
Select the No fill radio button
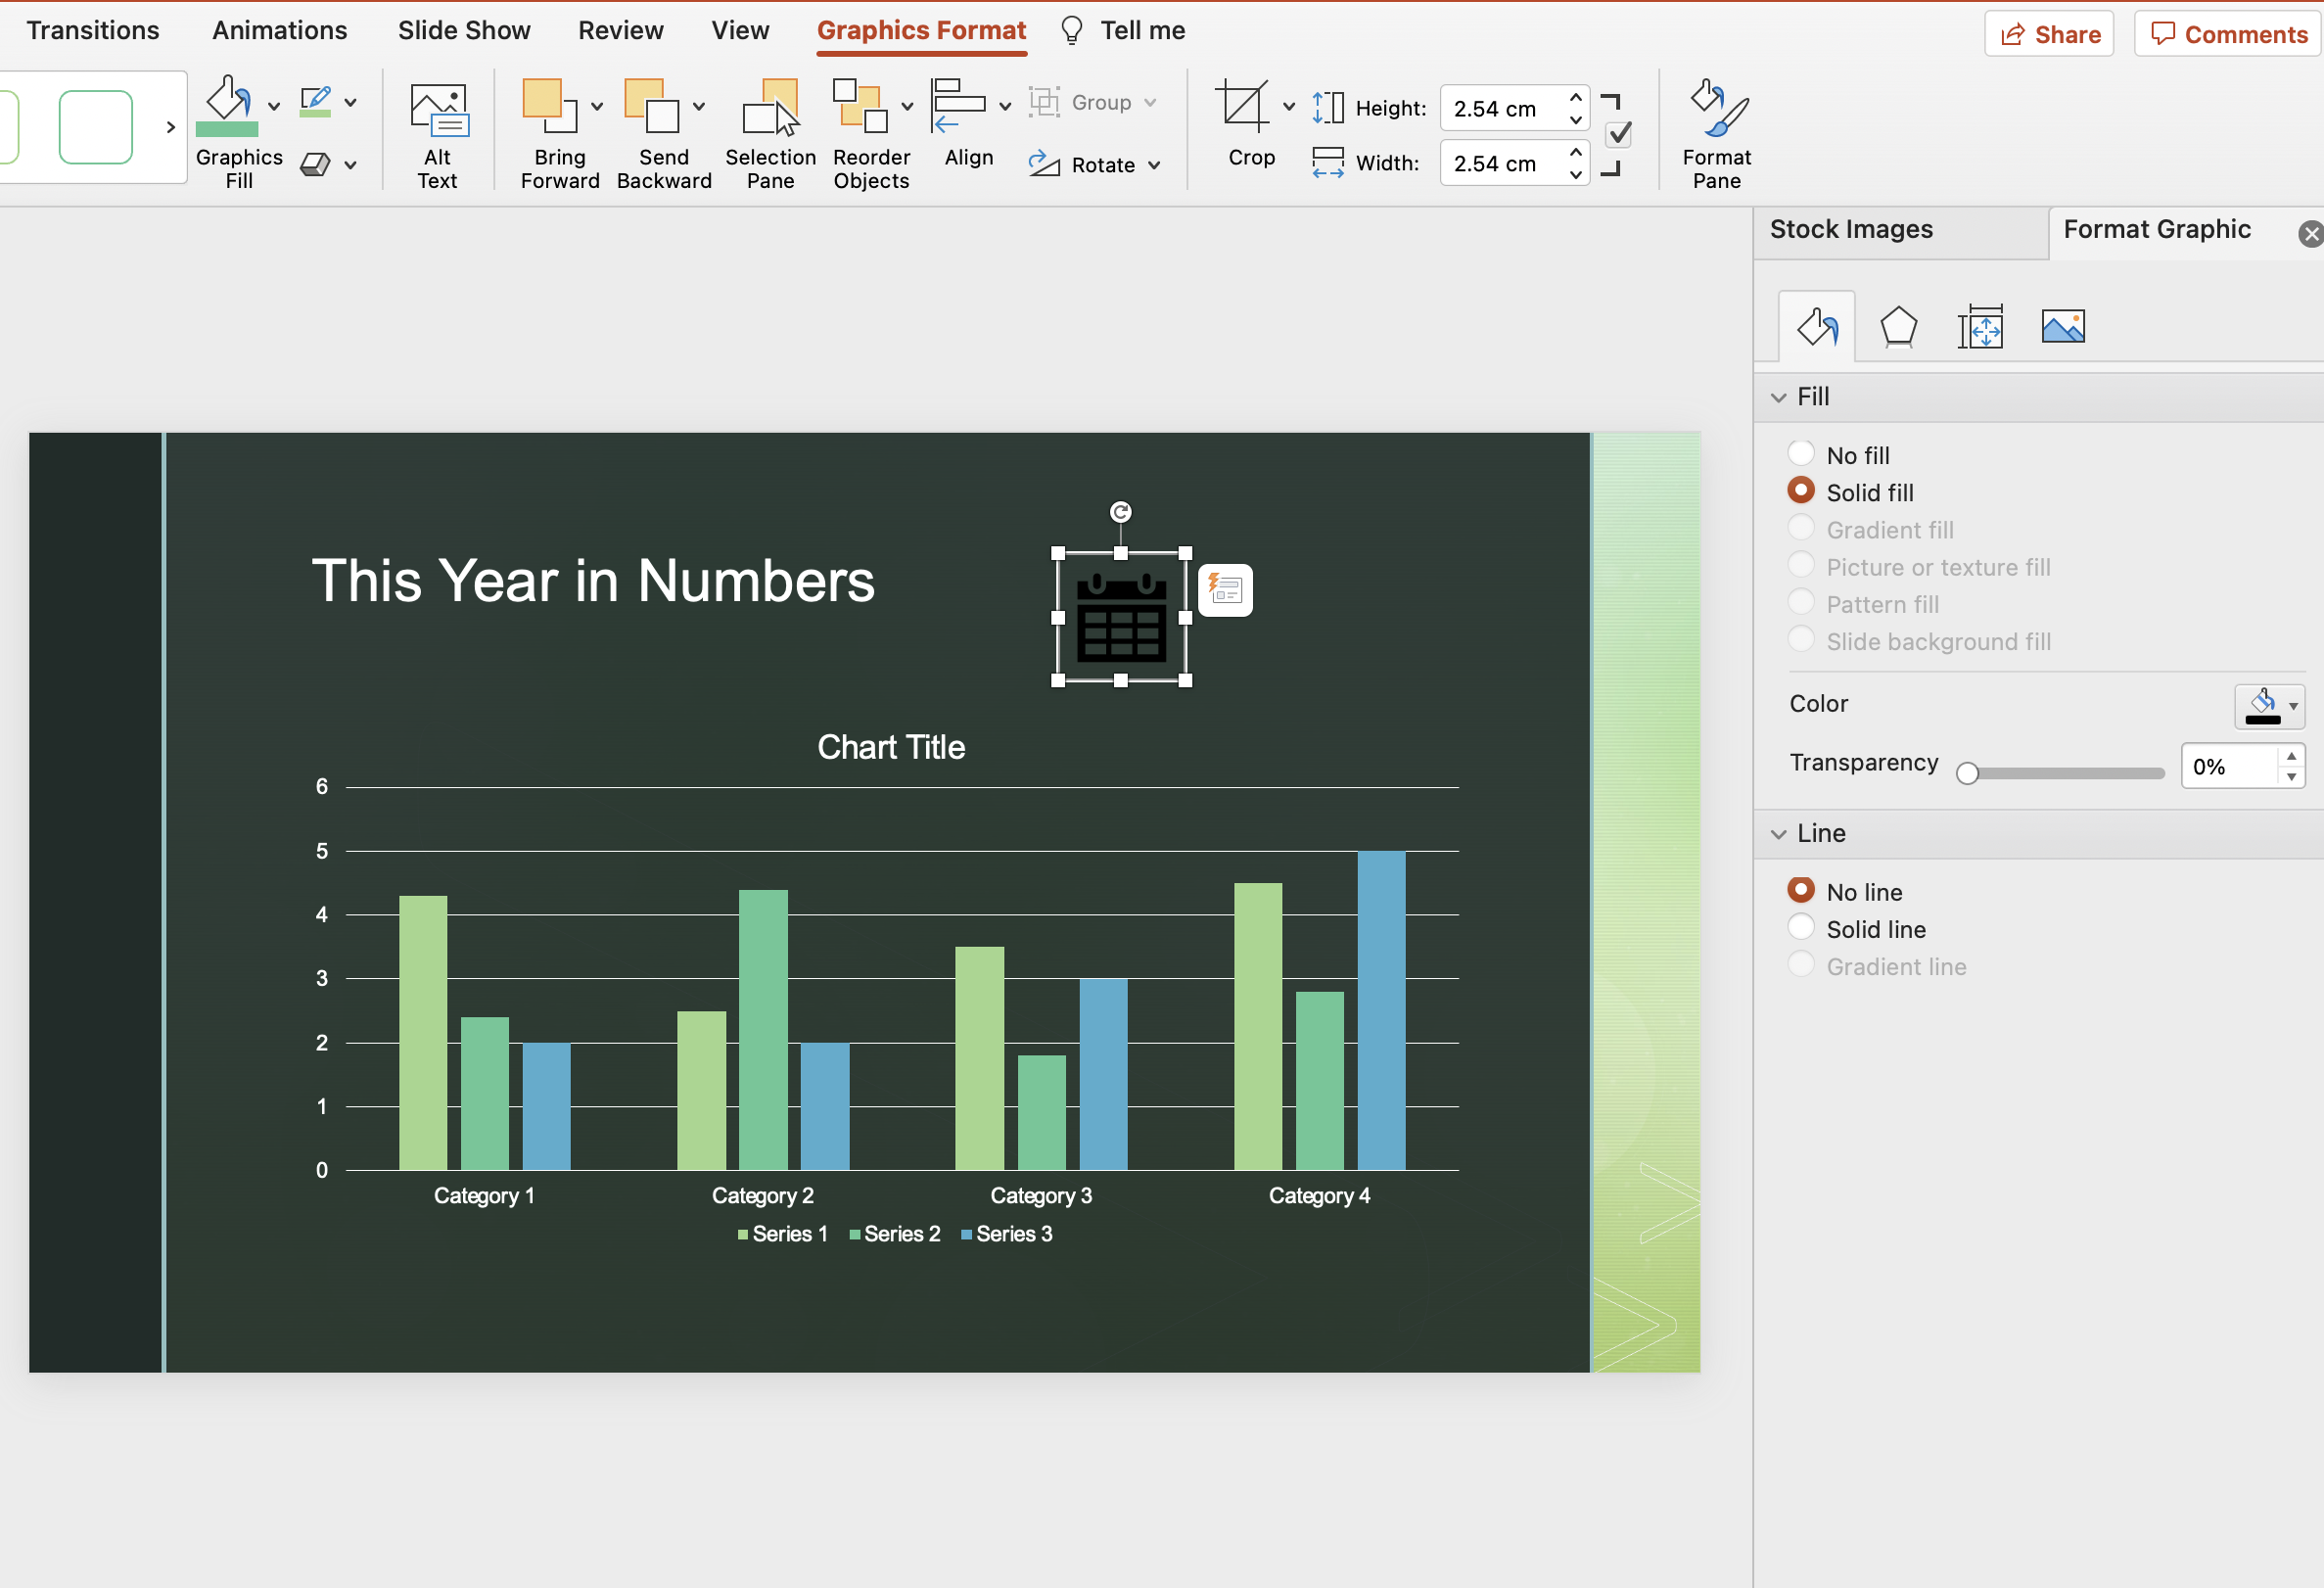coord(1801,454)
